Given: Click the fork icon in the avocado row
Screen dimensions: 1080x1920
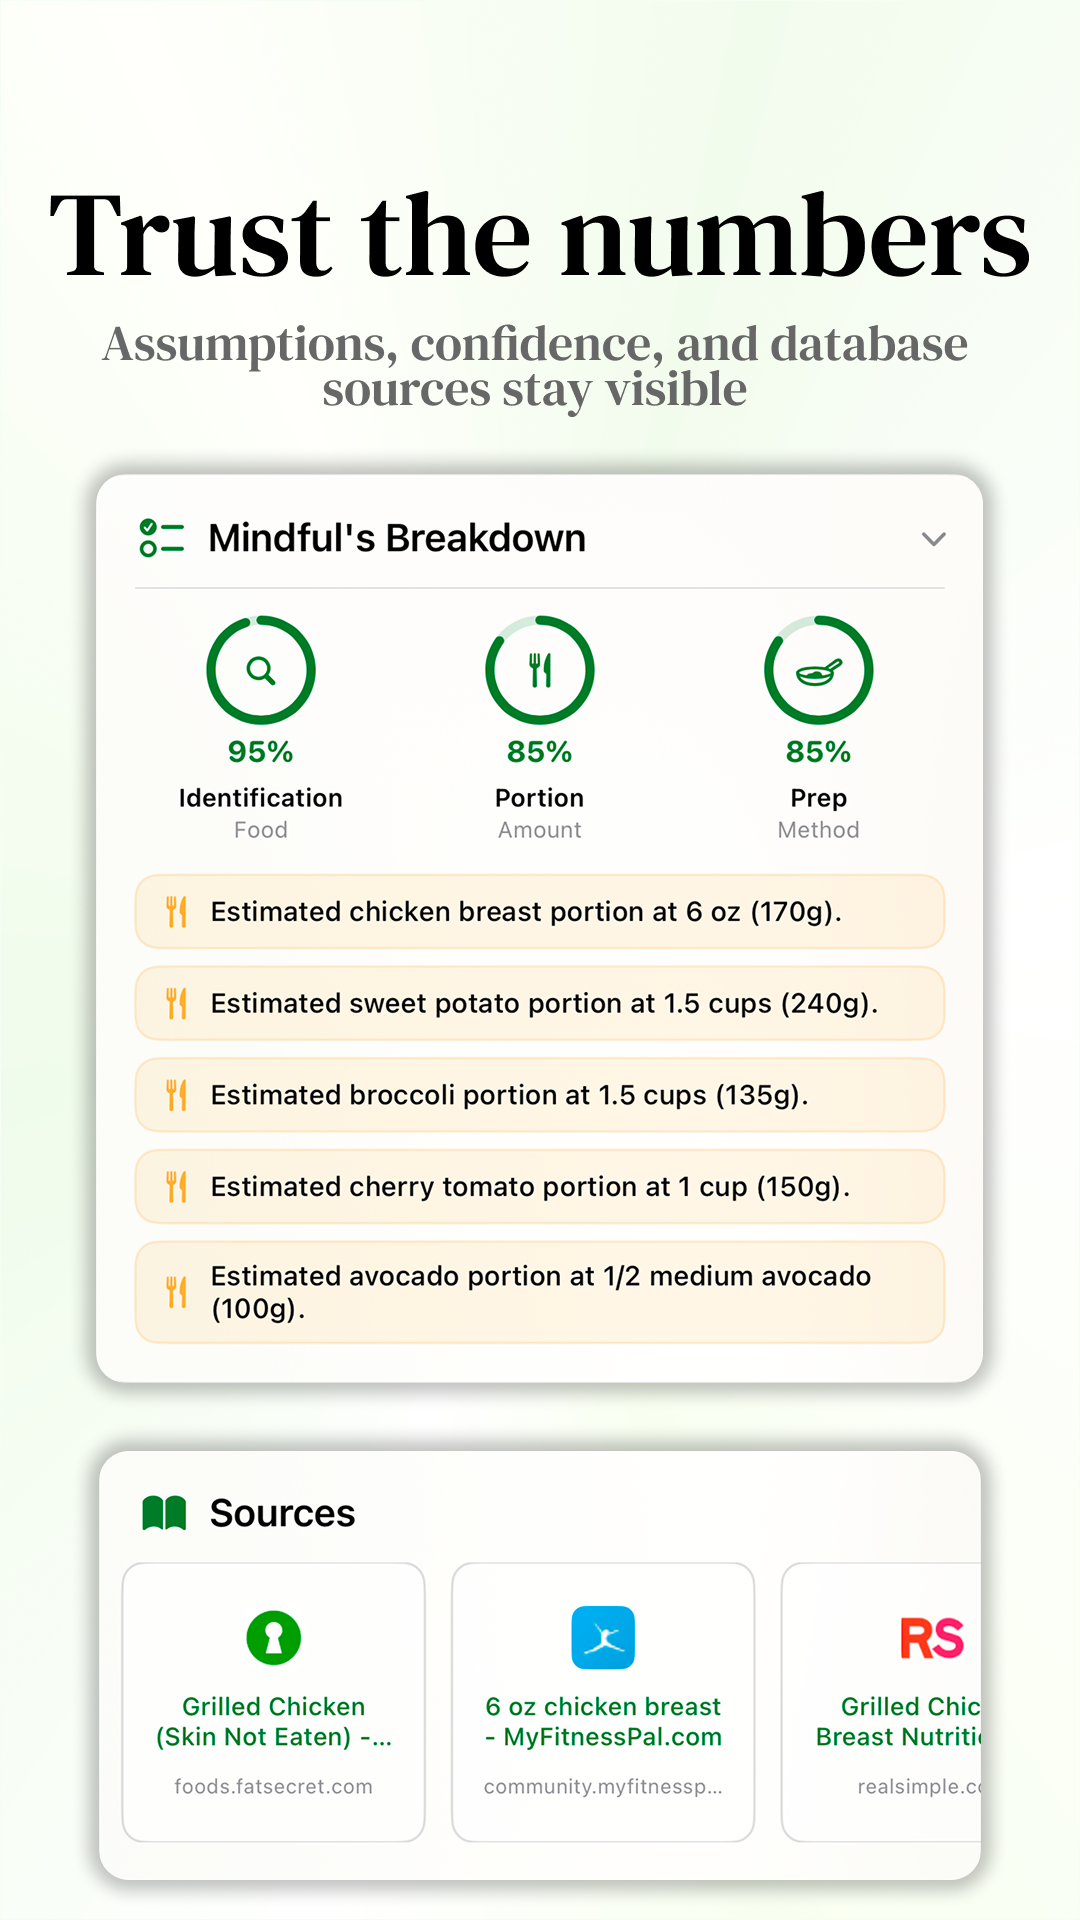Looking at the screenshot, I should (176, 1292).
